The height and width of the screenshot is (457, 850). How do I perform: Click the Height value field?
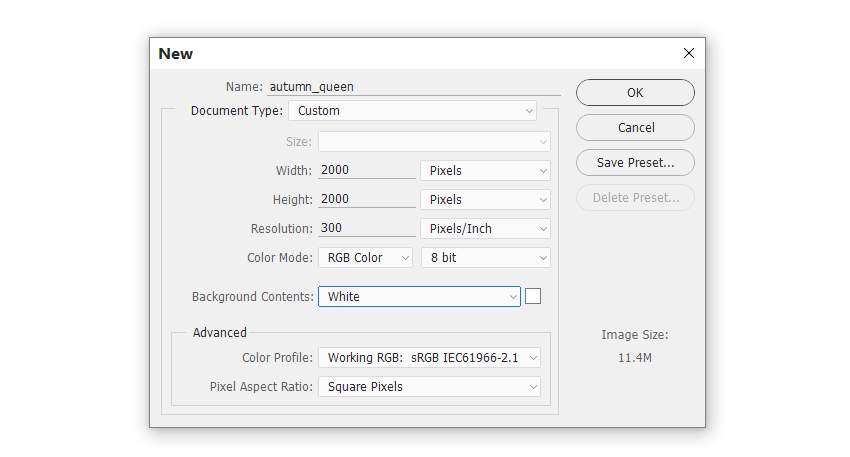(366, 199)
